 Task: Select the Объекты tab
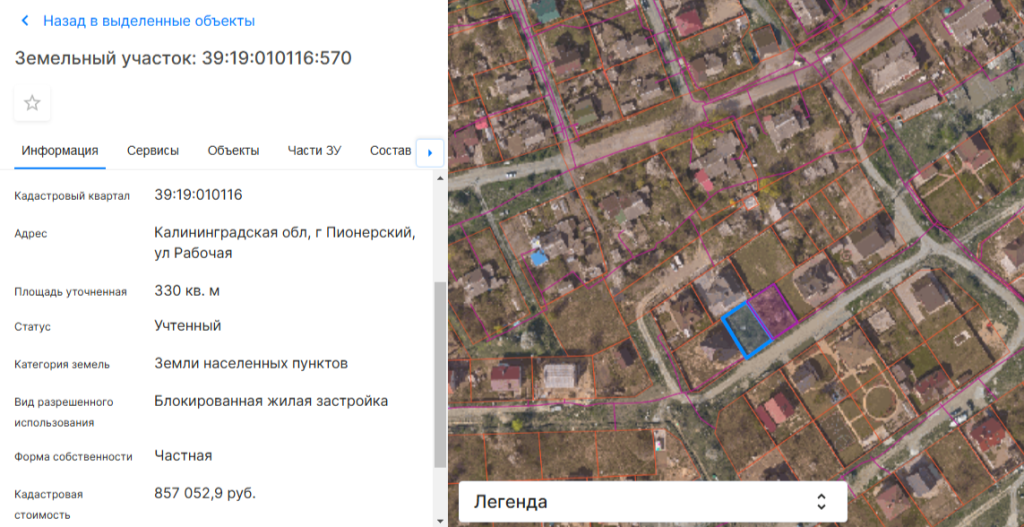(233, 151)
